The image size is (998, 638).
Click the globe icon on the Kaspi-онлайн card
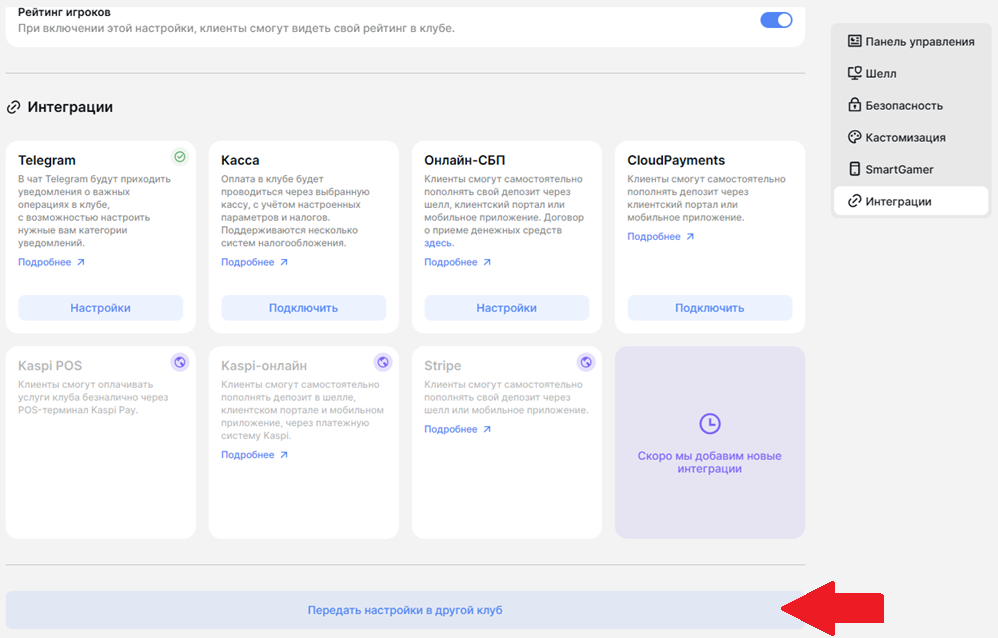click(x=383, y=362)
